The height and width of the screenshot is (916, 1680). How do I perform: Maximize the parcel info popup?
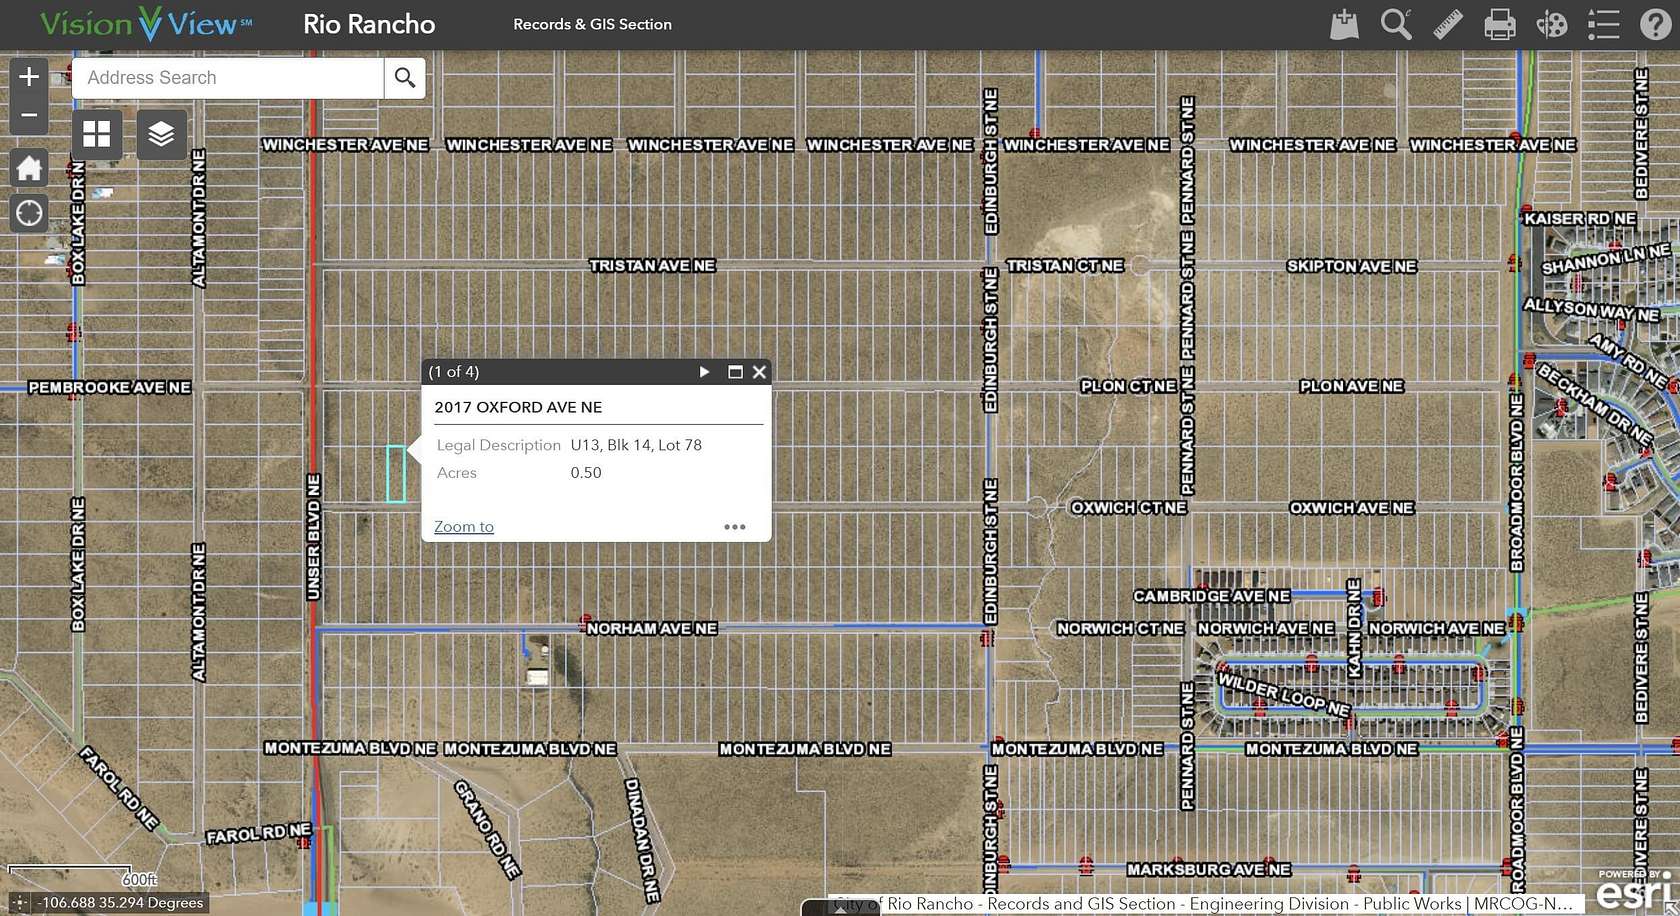735,371
